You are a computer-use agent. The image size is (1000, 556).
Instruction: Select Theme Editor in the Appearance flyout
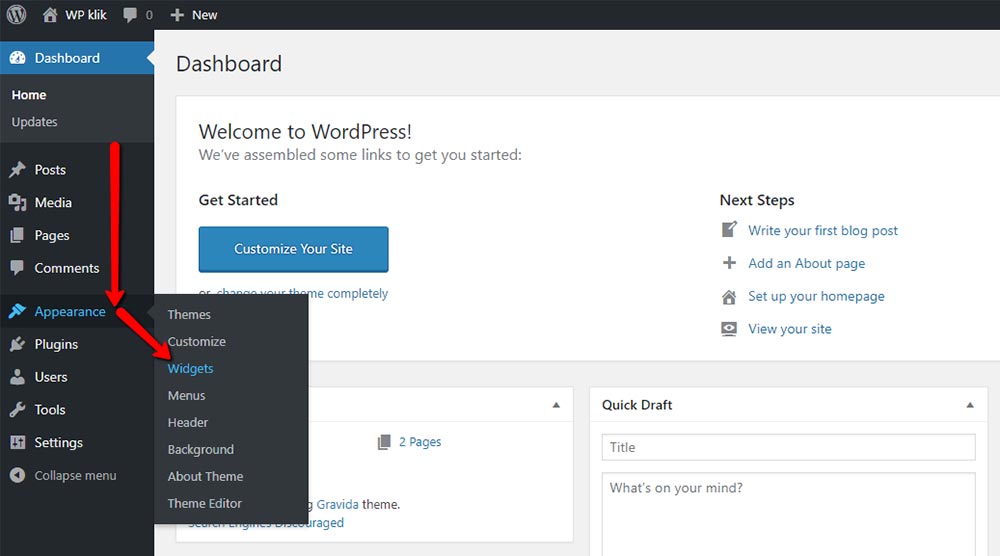205,503
